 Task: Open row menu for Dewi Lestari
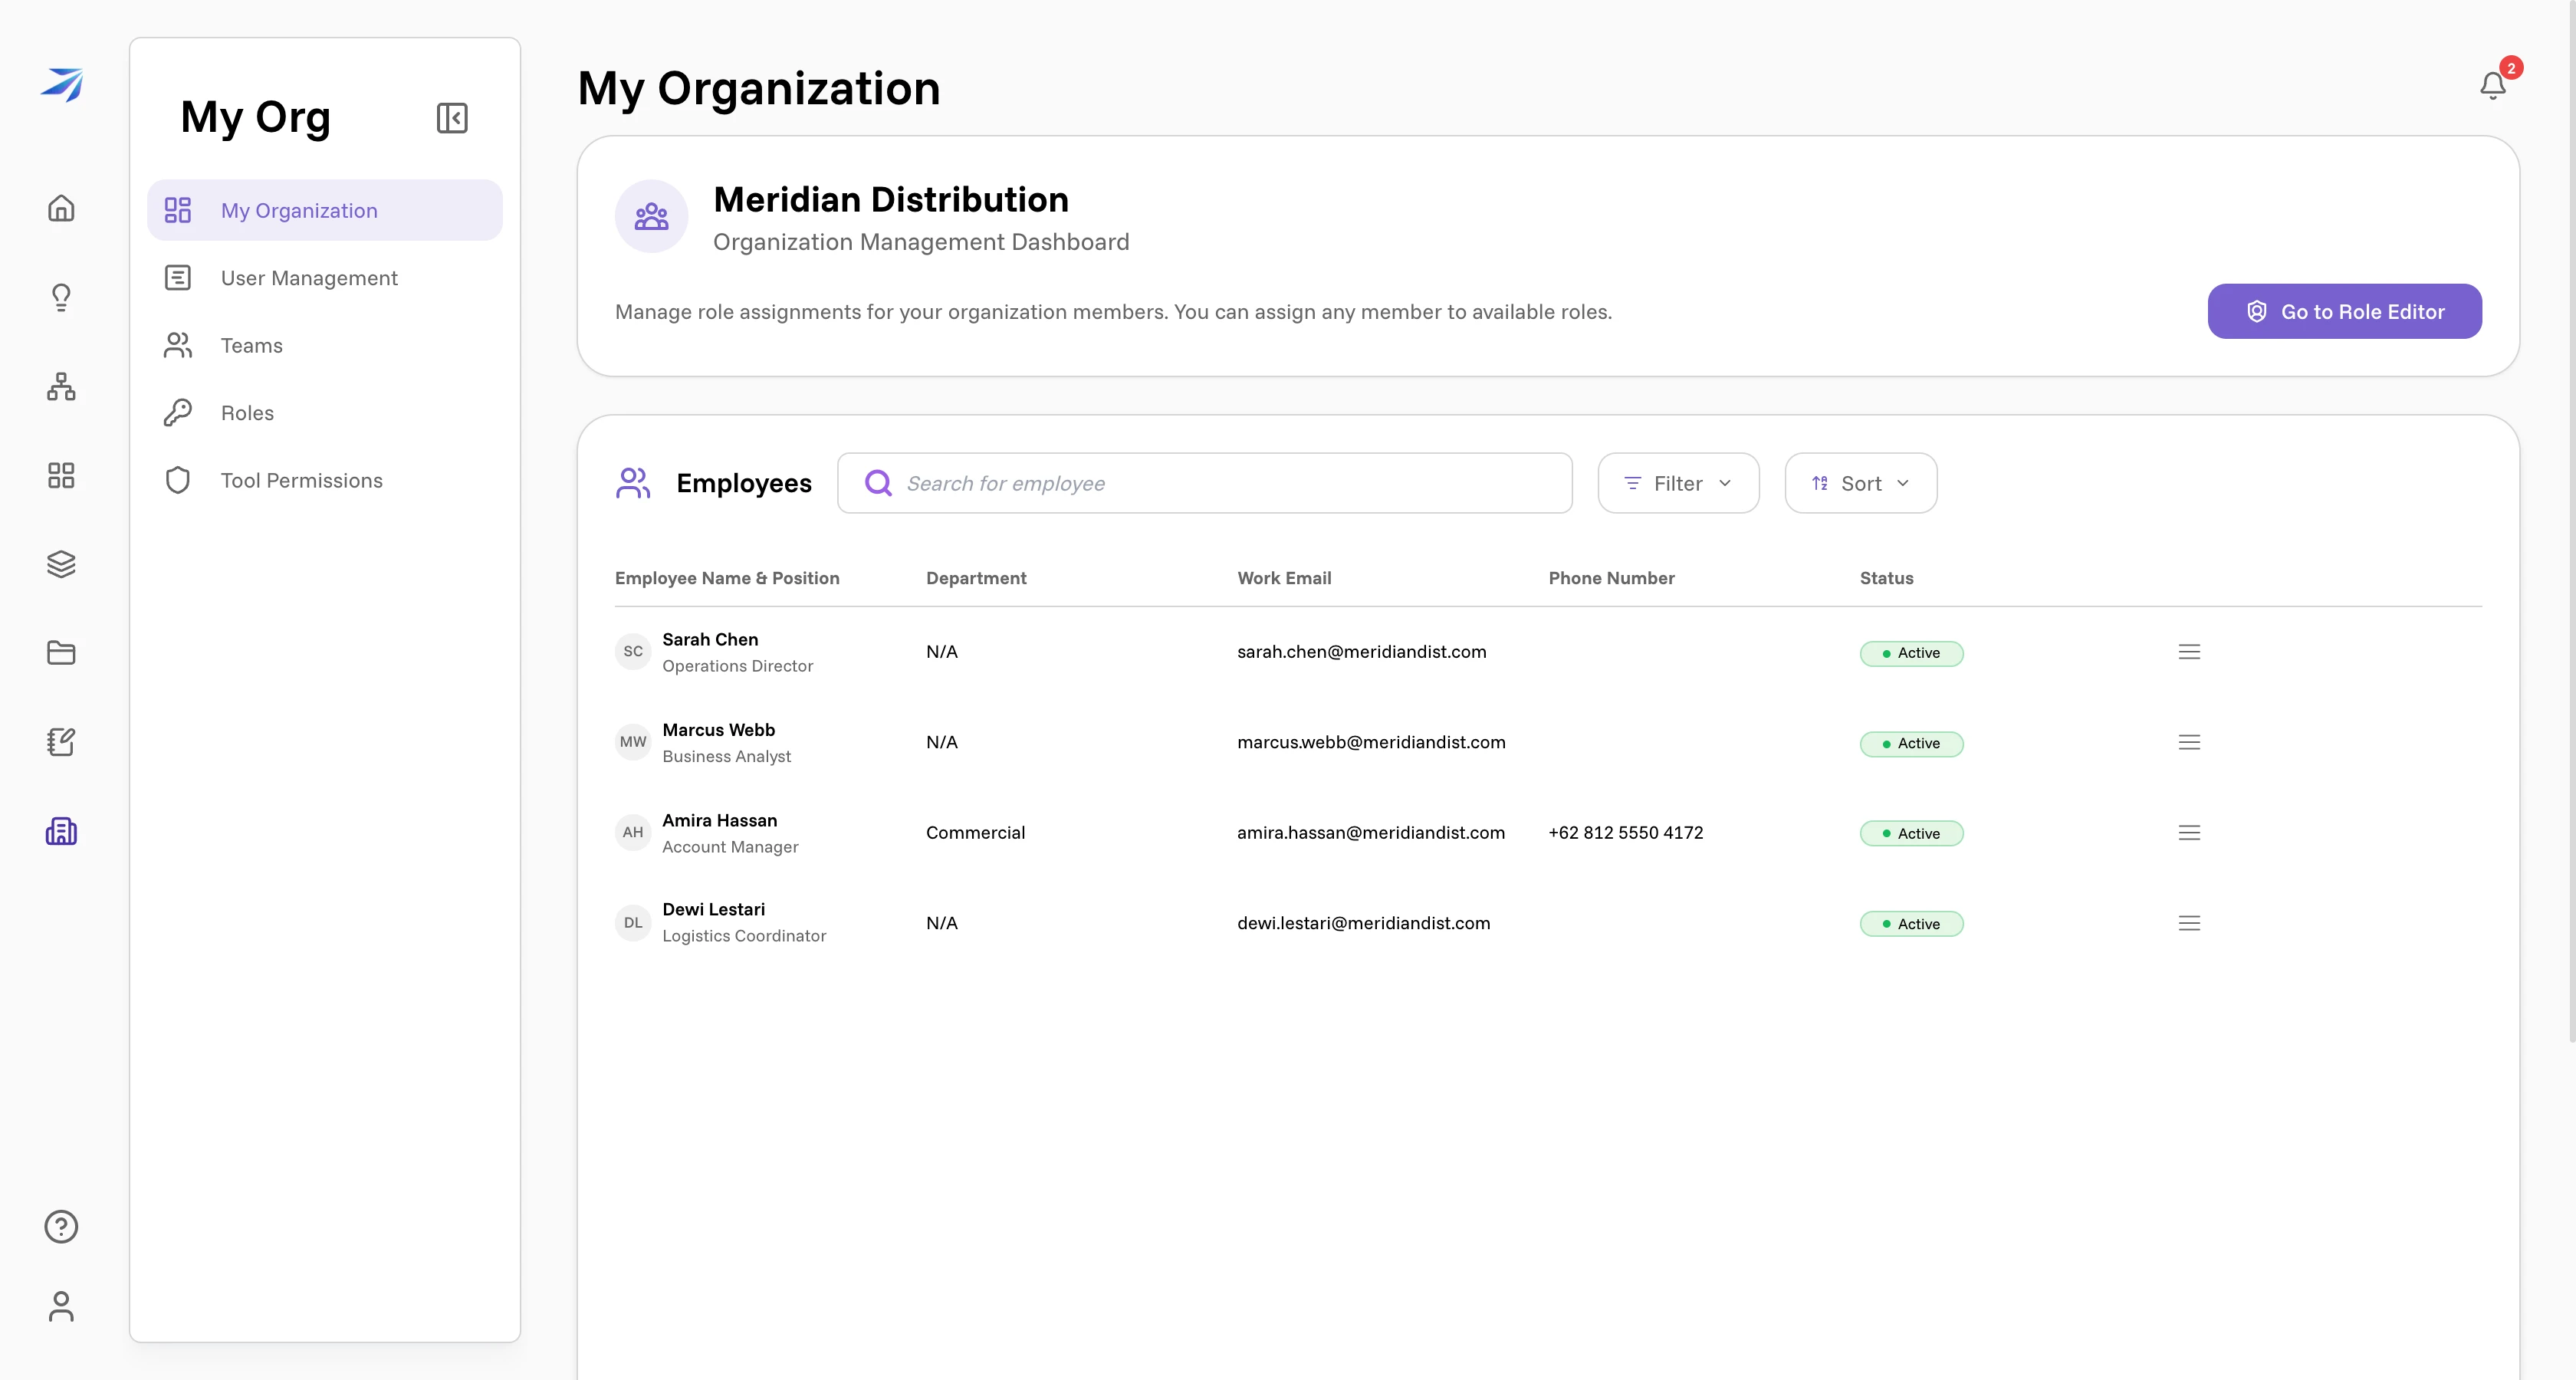pos(2189,923)
